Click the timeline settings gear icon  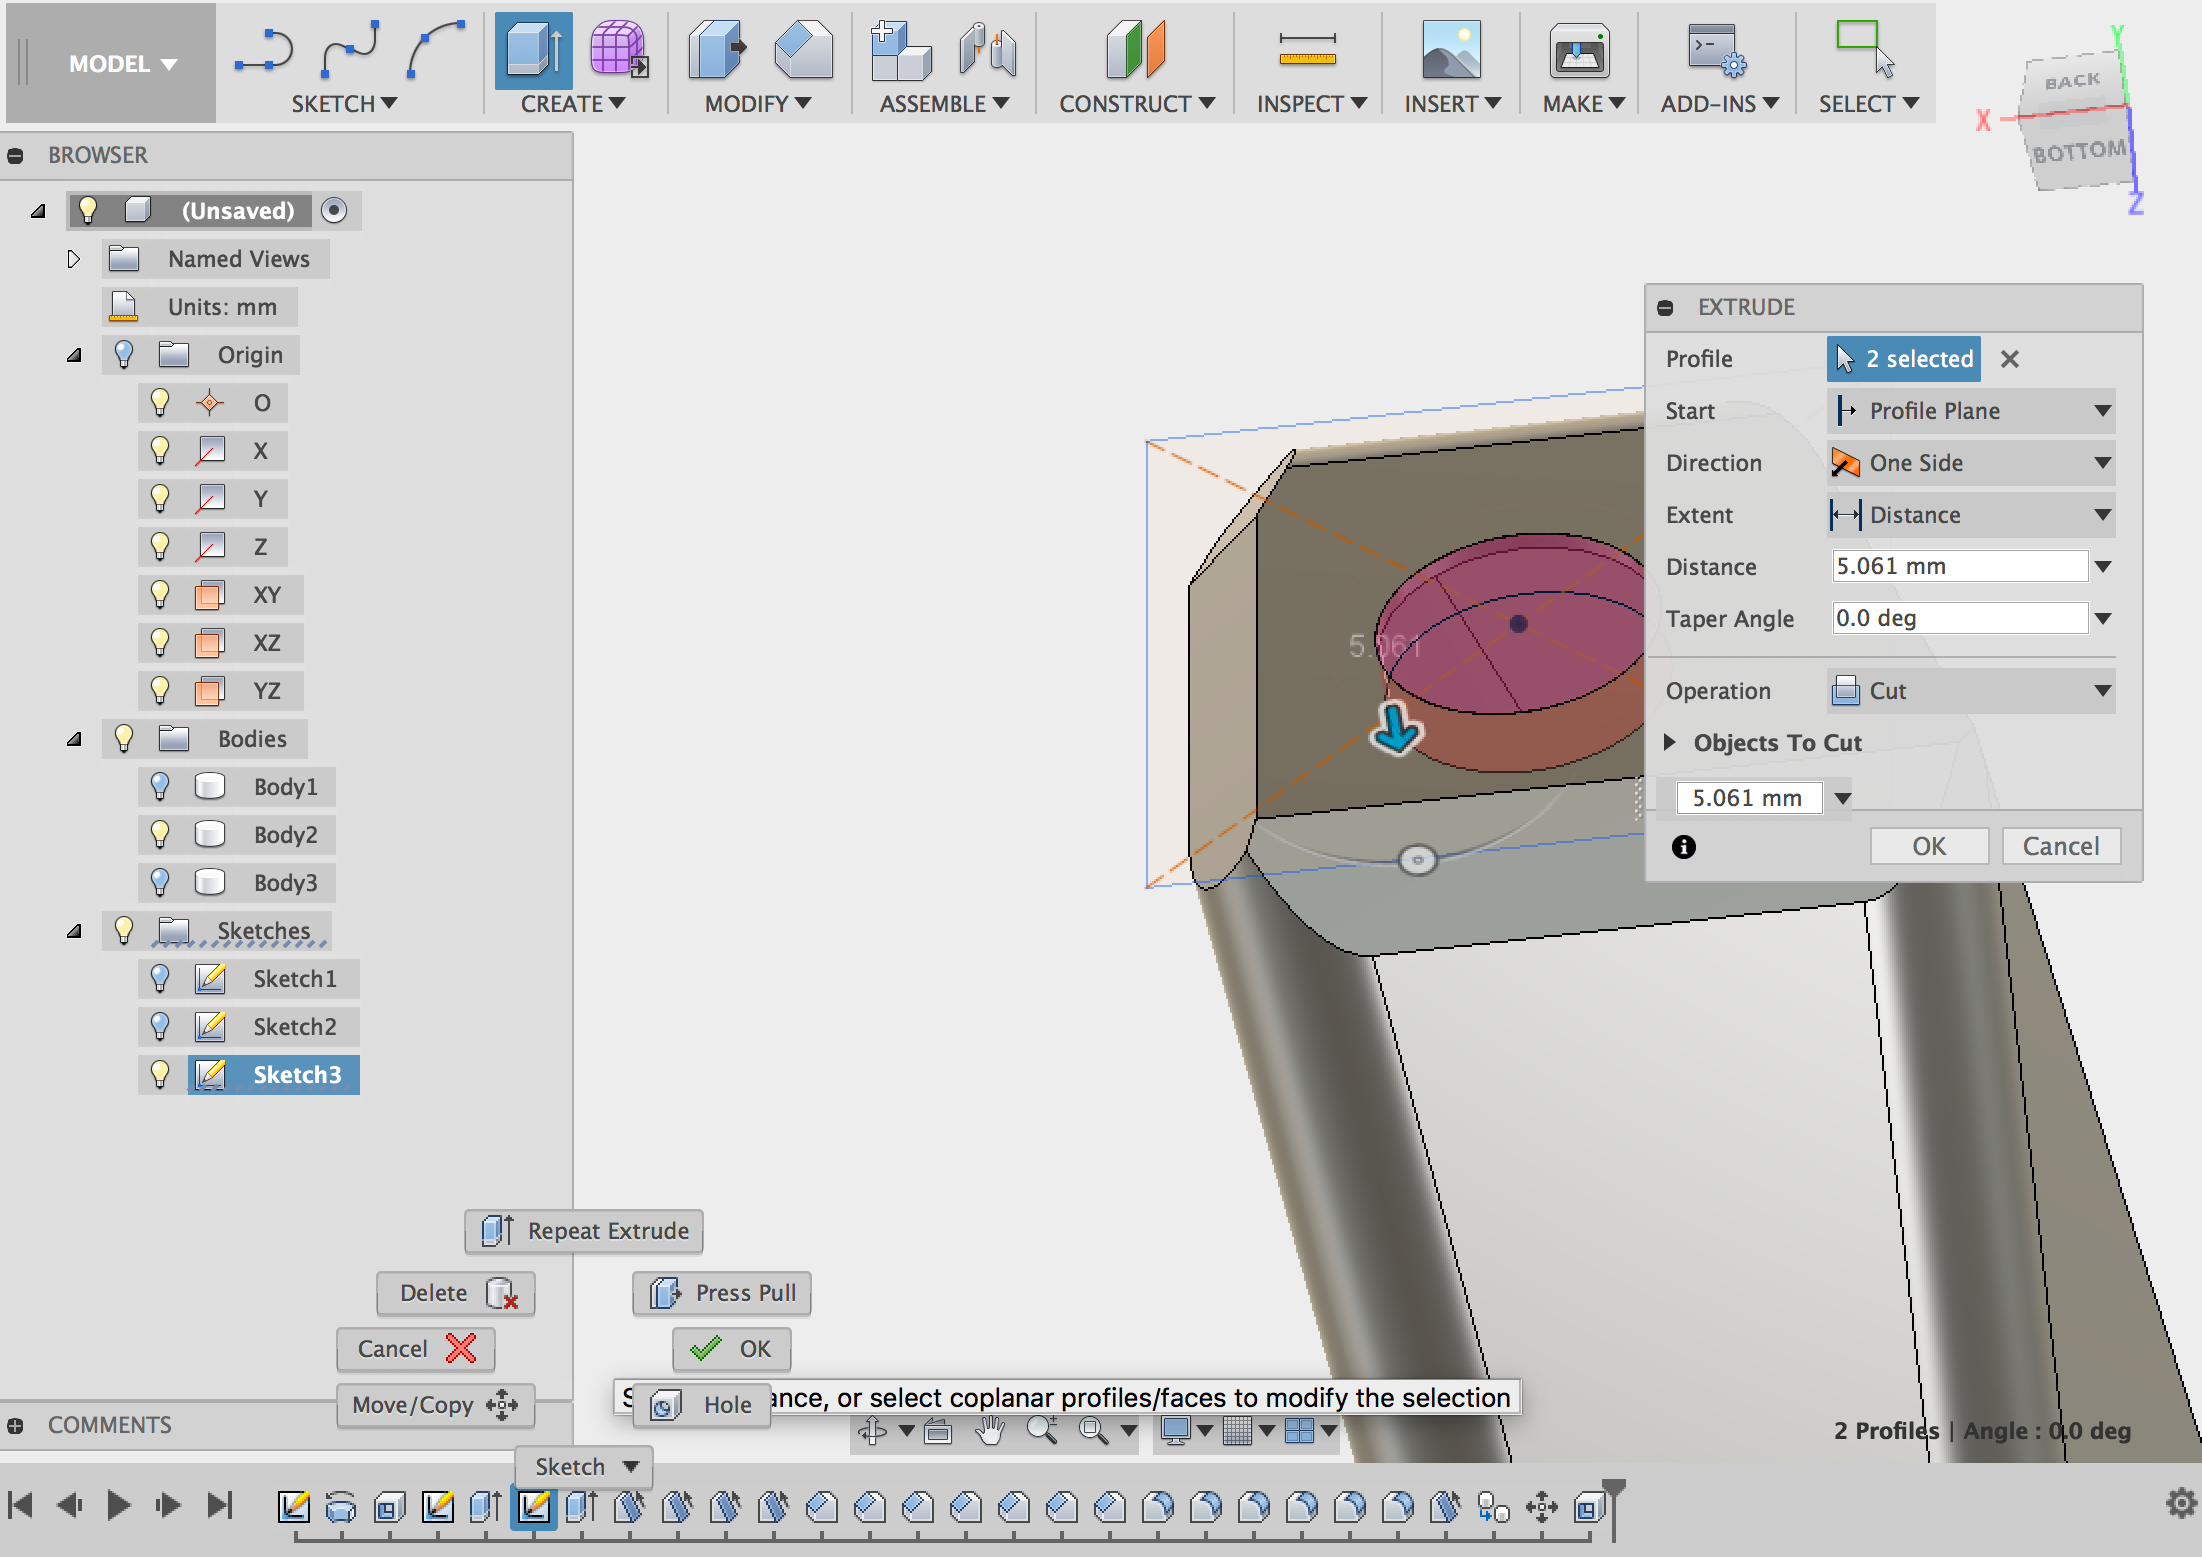[2180, 1503]
